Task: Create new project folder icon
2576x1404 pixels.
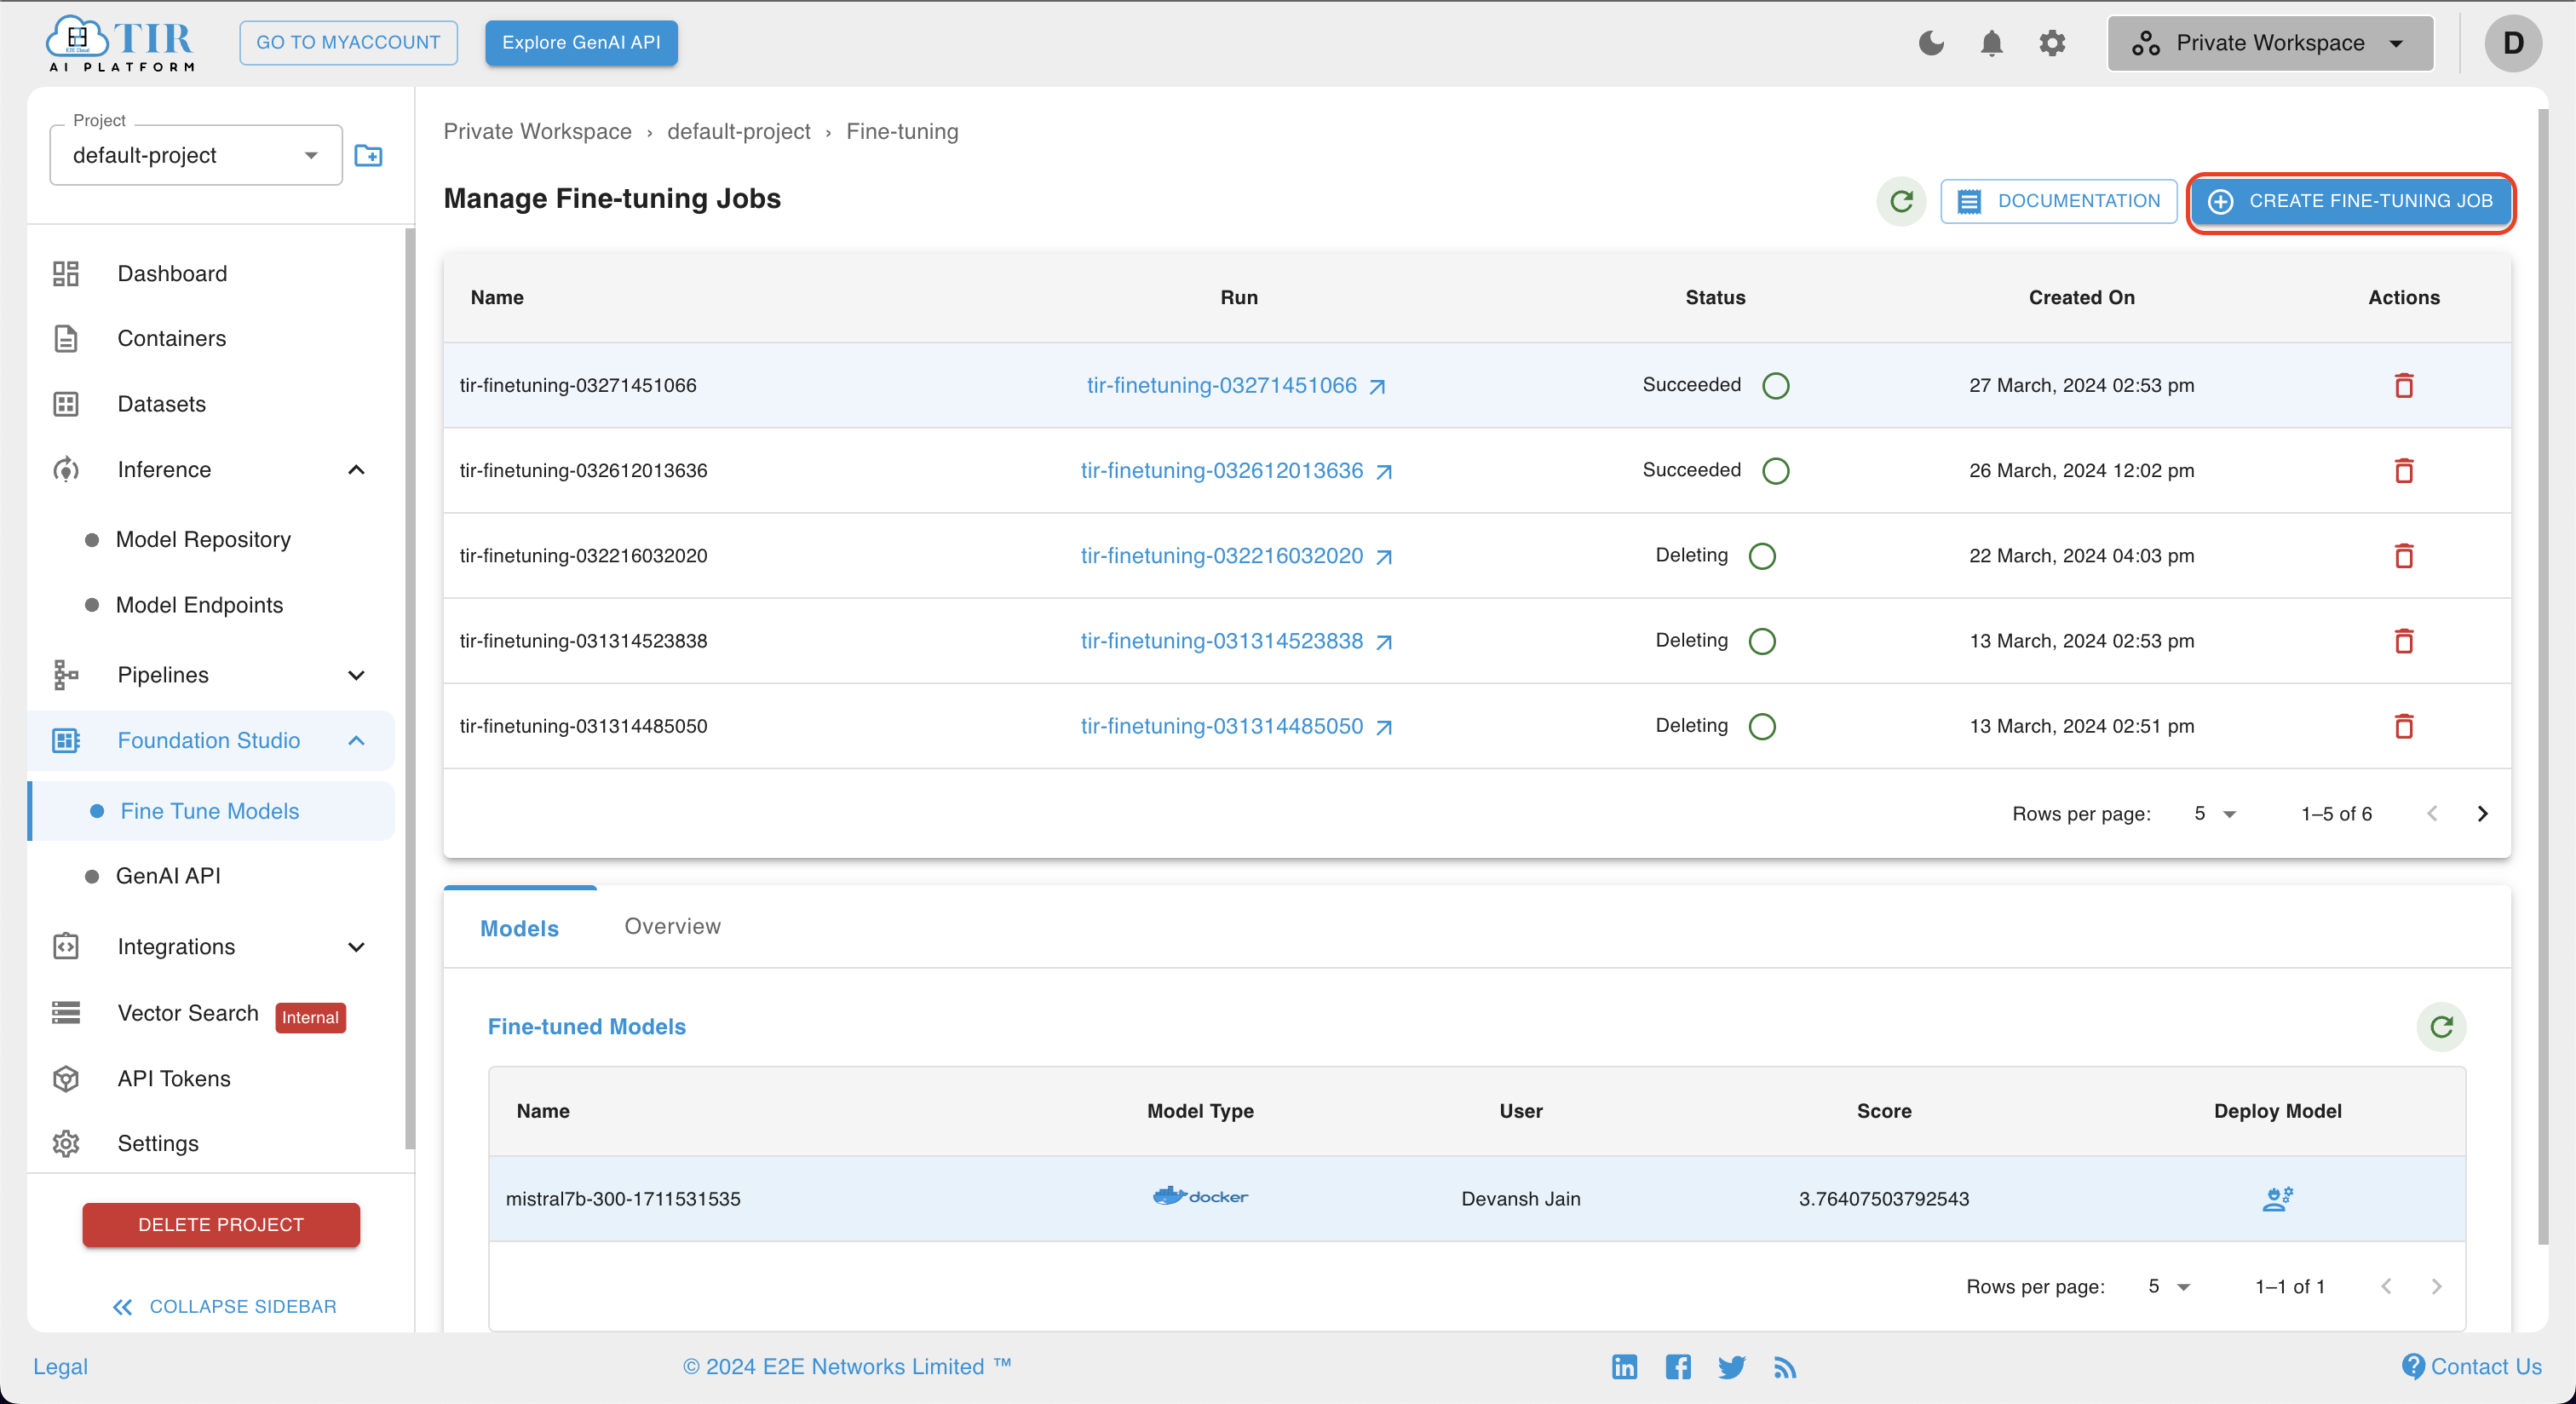Action: pyautogui.click(x=368, y=155)
